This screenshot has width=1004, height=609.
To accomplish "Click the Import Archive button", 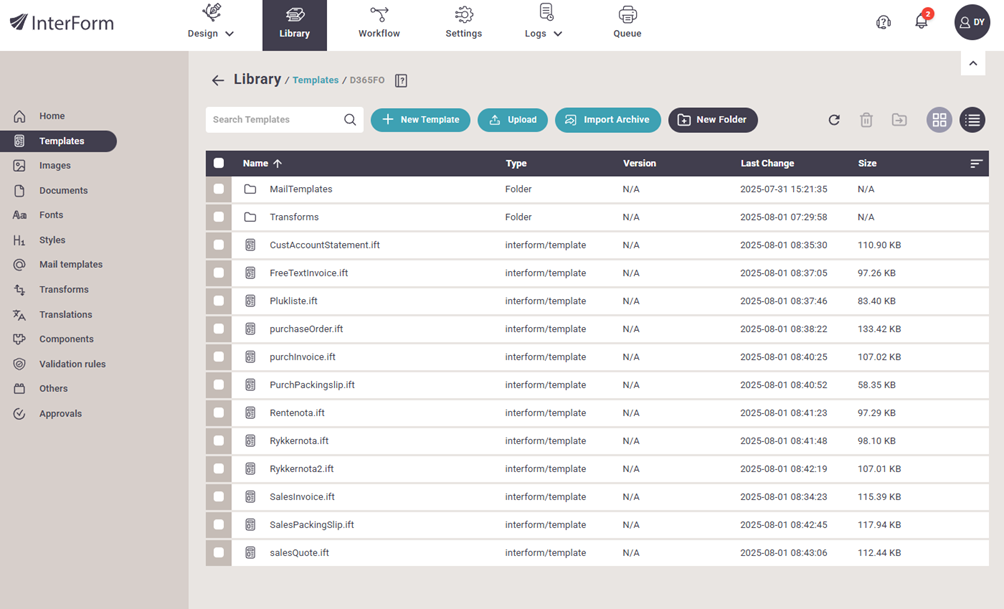I will (x=607, y=120).
